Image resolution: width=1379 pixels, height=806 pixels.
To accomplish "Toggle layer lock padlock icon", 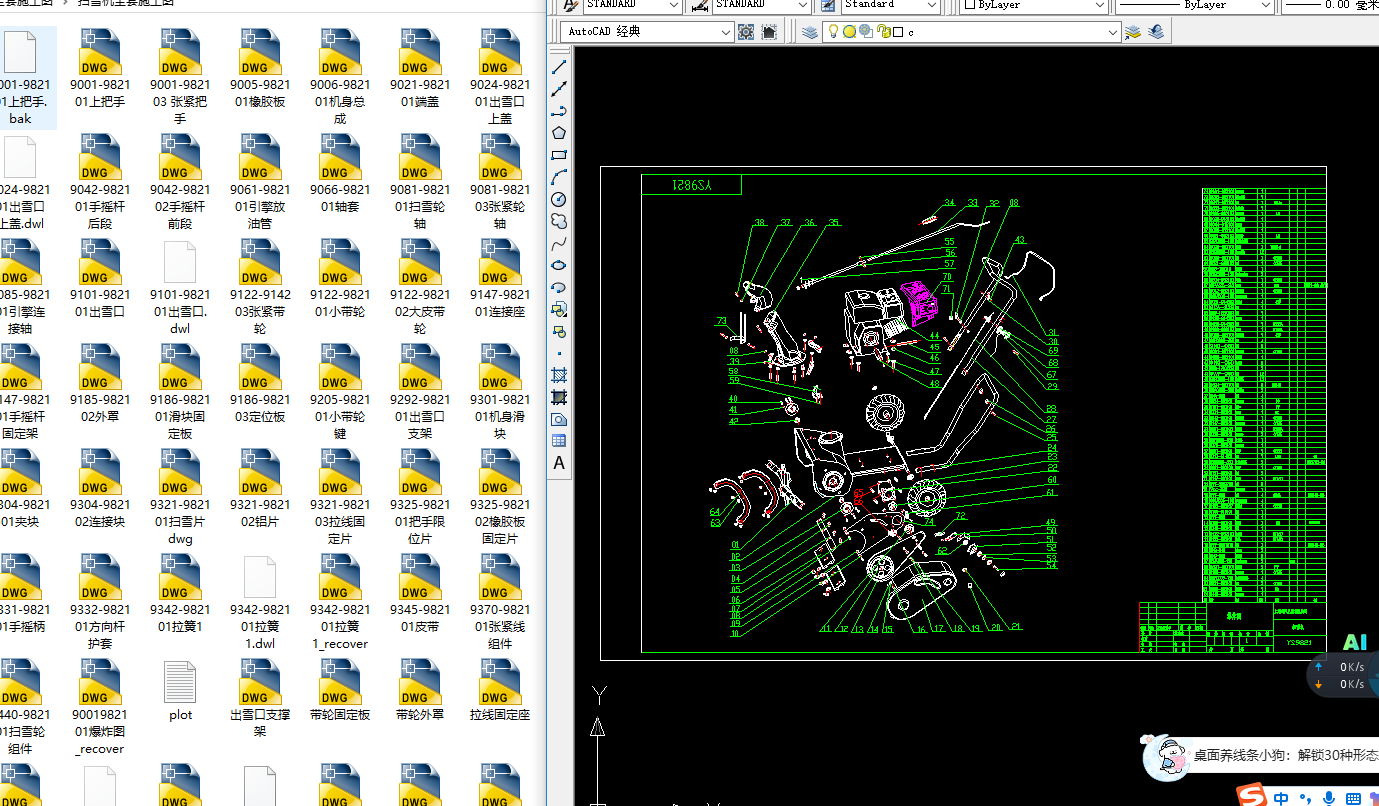I will [883, 32].
